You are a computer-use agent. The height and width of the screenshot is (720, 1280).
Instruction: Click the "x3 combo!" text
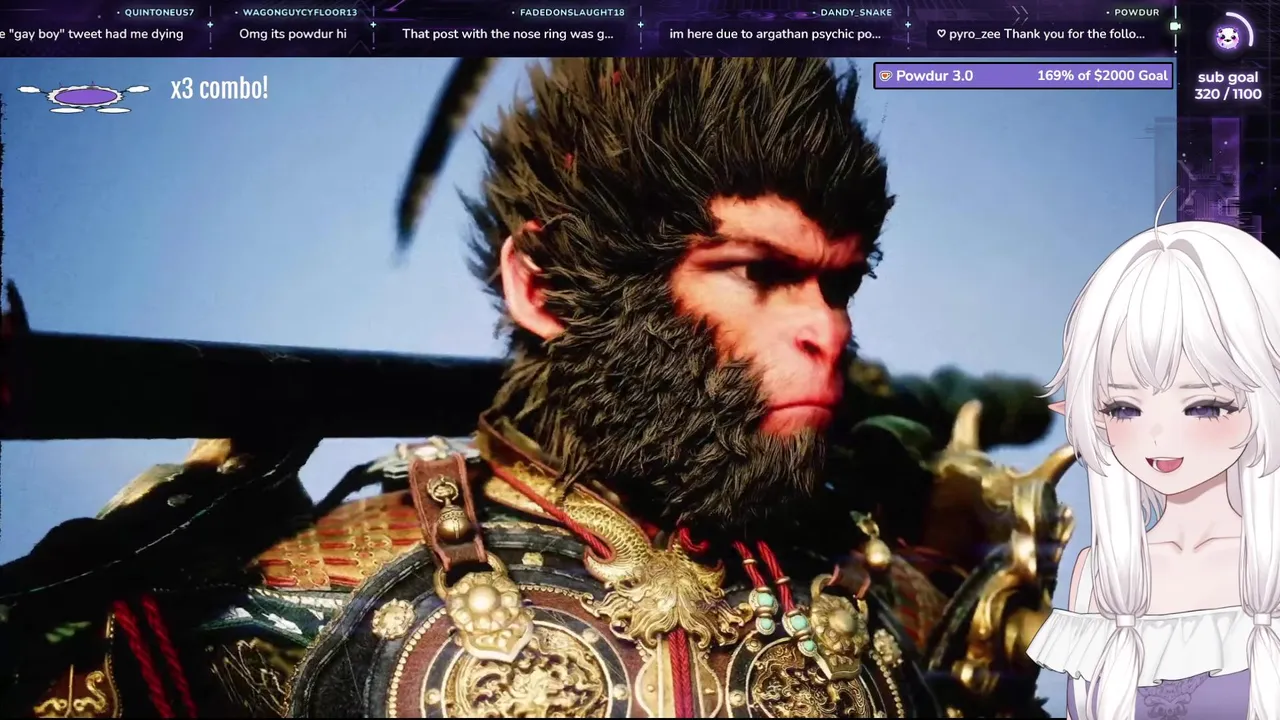click(219, 88)
